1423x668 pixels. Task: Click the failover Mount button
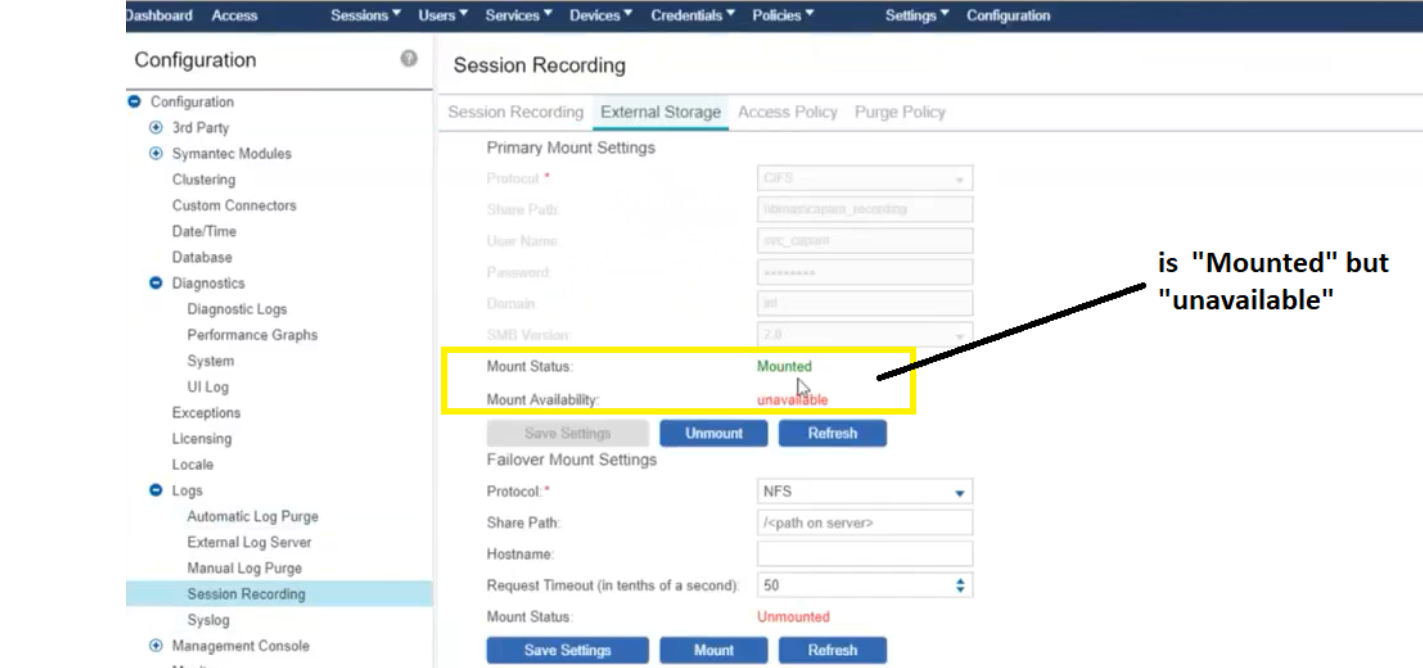pyautogui.click(x=713, y=650)
